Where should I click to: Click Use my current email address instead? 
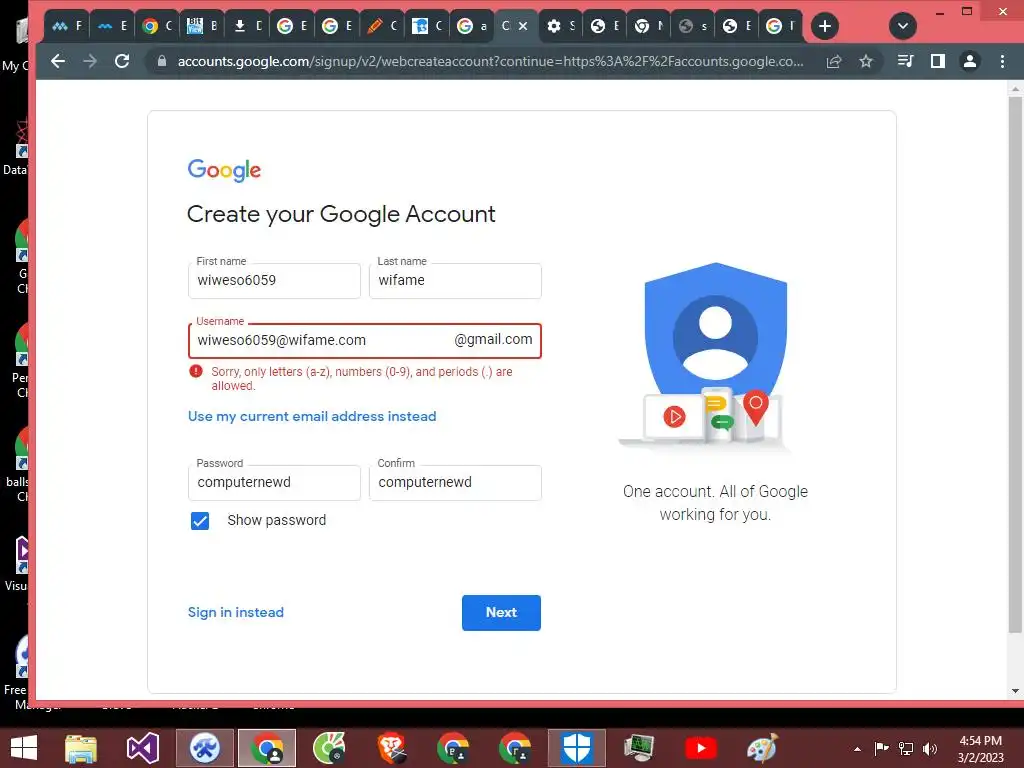312,416
